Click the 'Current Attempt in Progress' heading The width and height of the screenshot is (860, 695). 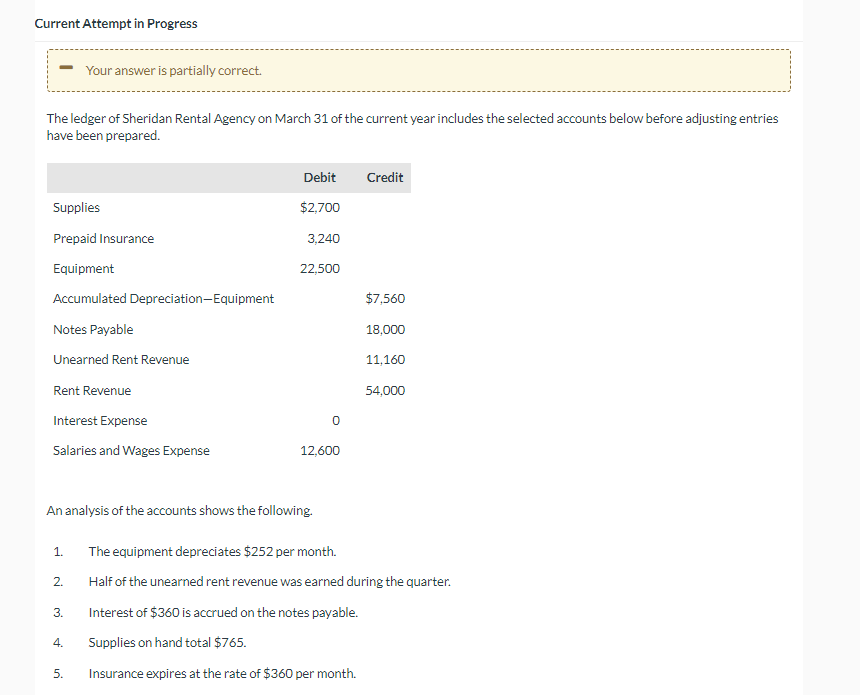click(x=116, y=24)
